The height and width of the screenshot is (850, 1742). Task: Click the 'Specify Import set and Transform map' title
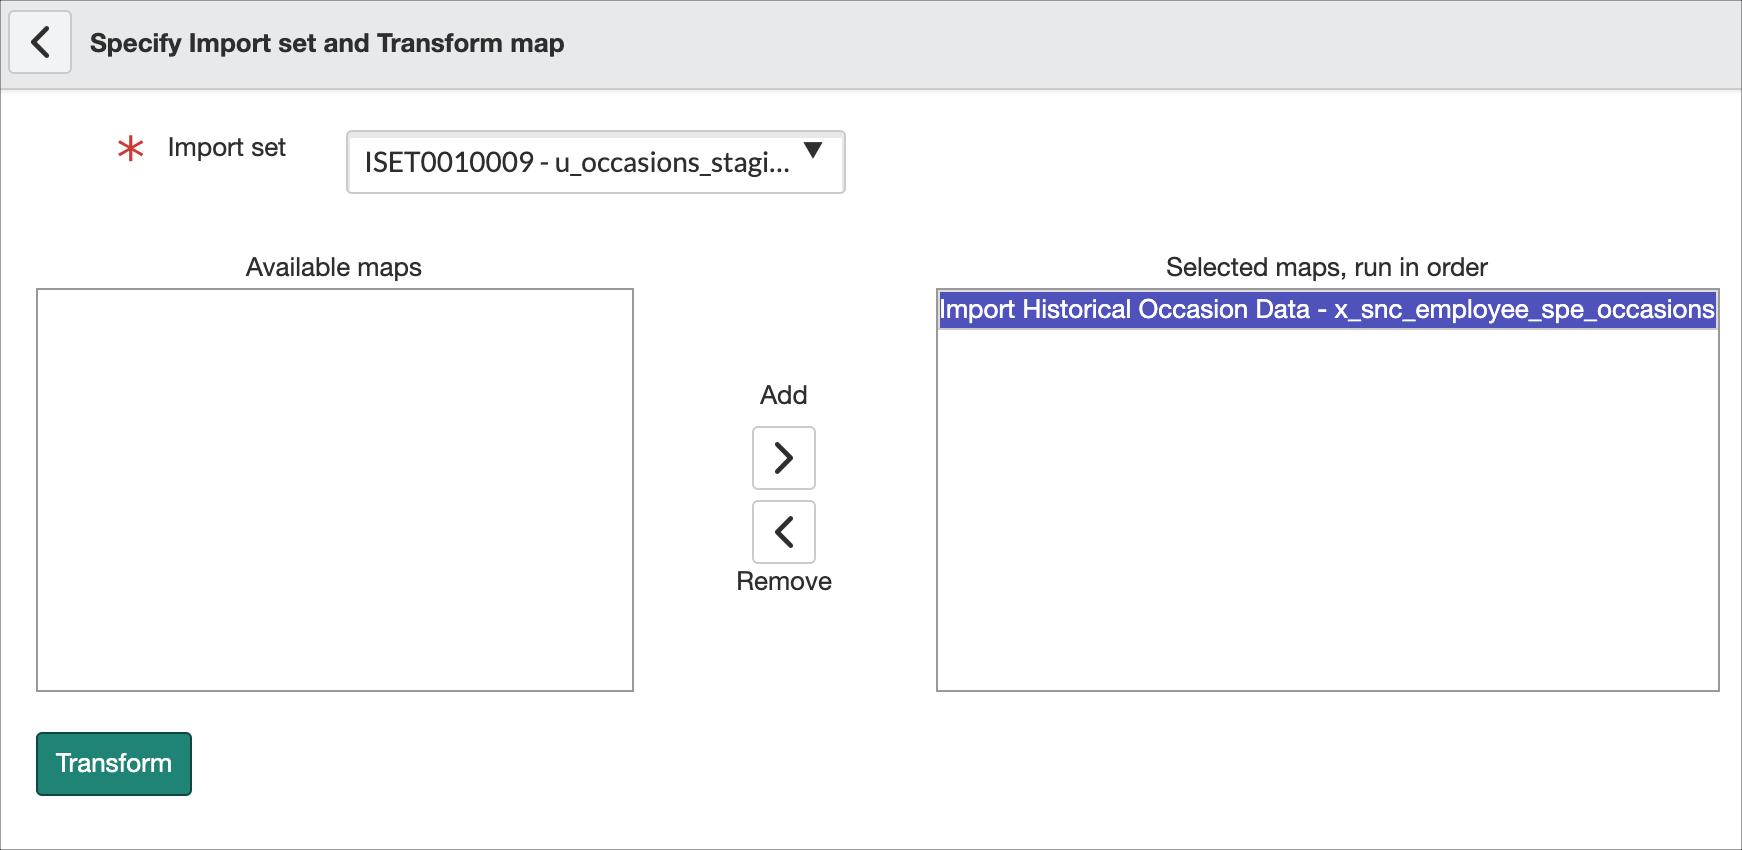[327, 43]
